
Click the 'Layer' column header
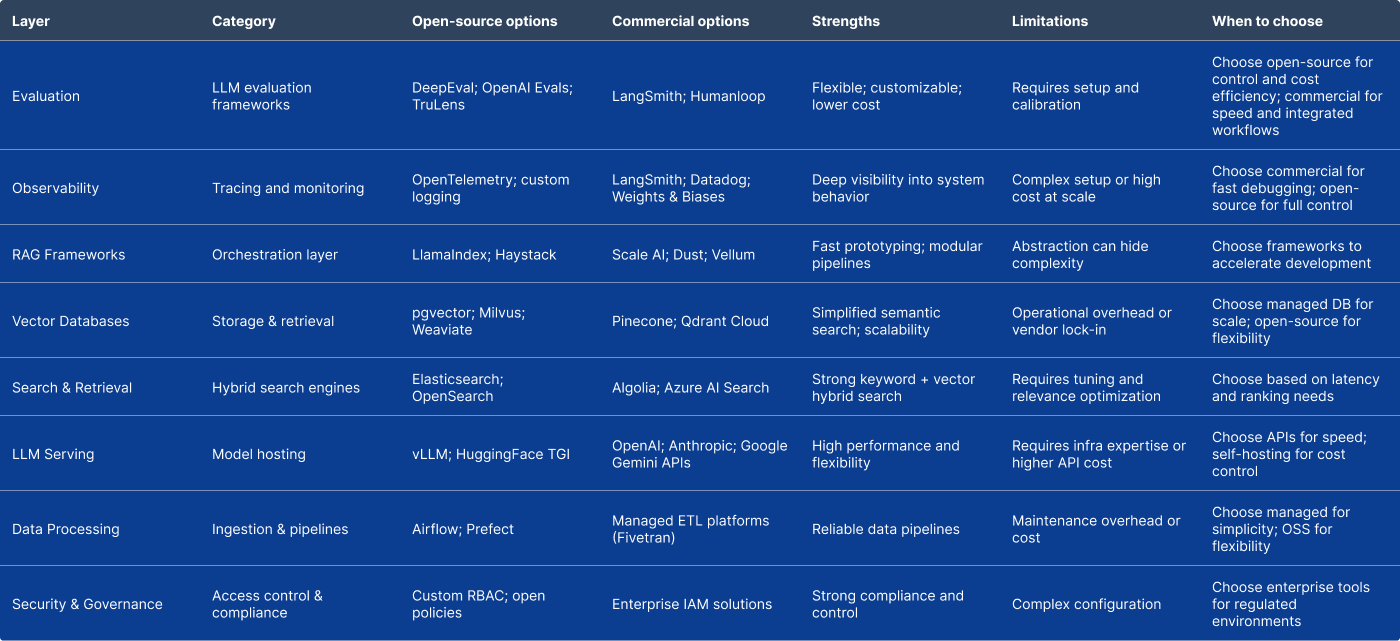[x=31, y=20]
